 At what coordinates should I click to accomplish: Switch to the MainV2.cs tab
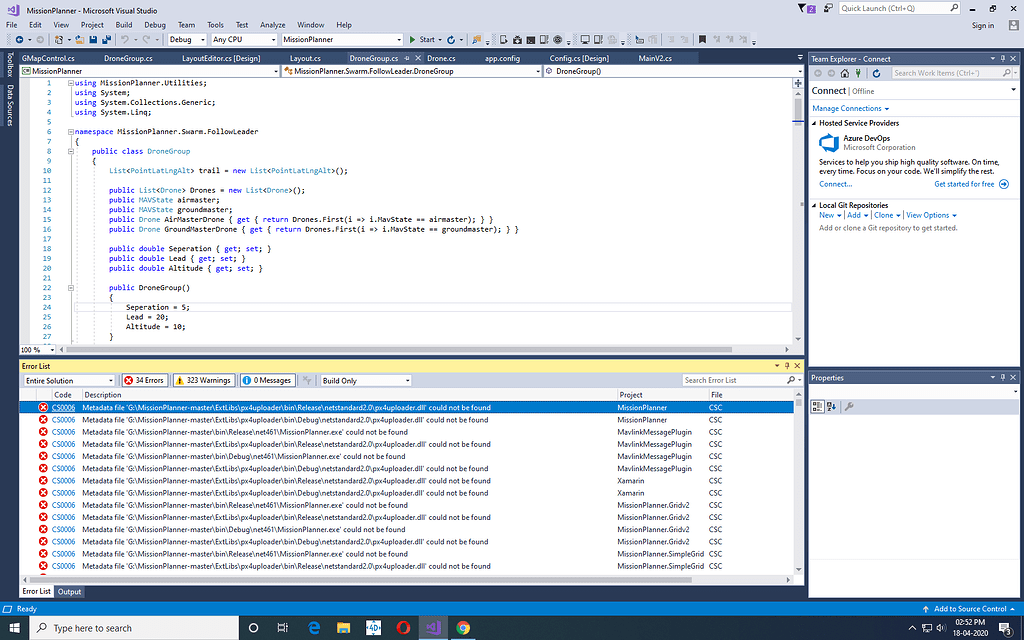[655, 59]
